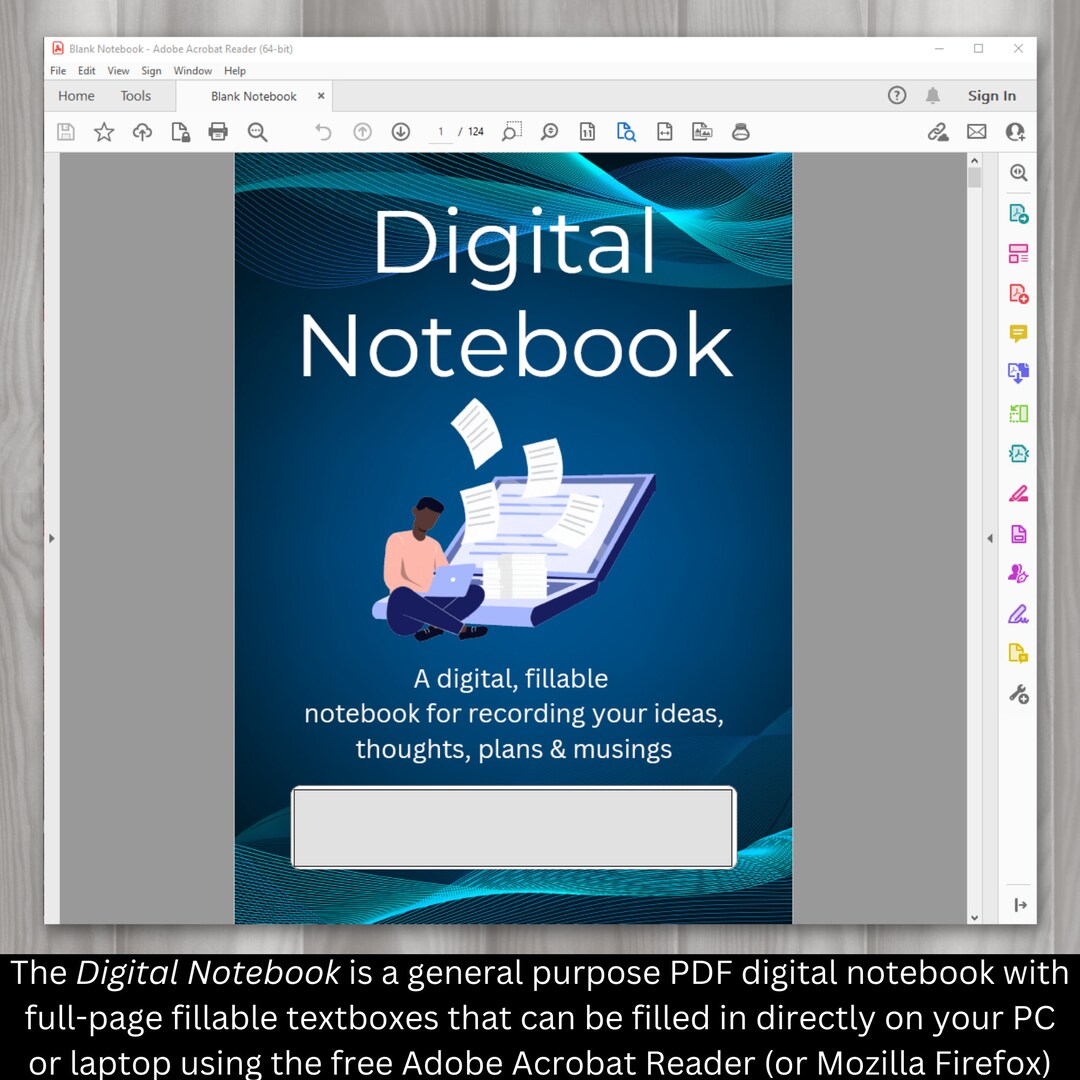
Task: Hide the tools pane with collapse icon
Action: (1018, 904)
